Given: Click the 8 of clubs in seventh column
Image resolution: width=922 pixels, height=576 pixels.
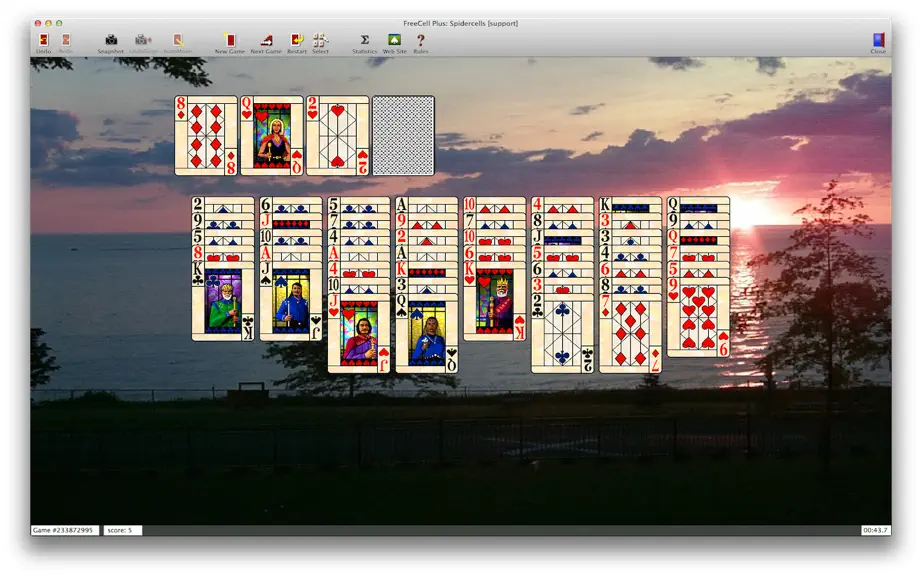Looking at the screenshot, I should coord(630,286).
